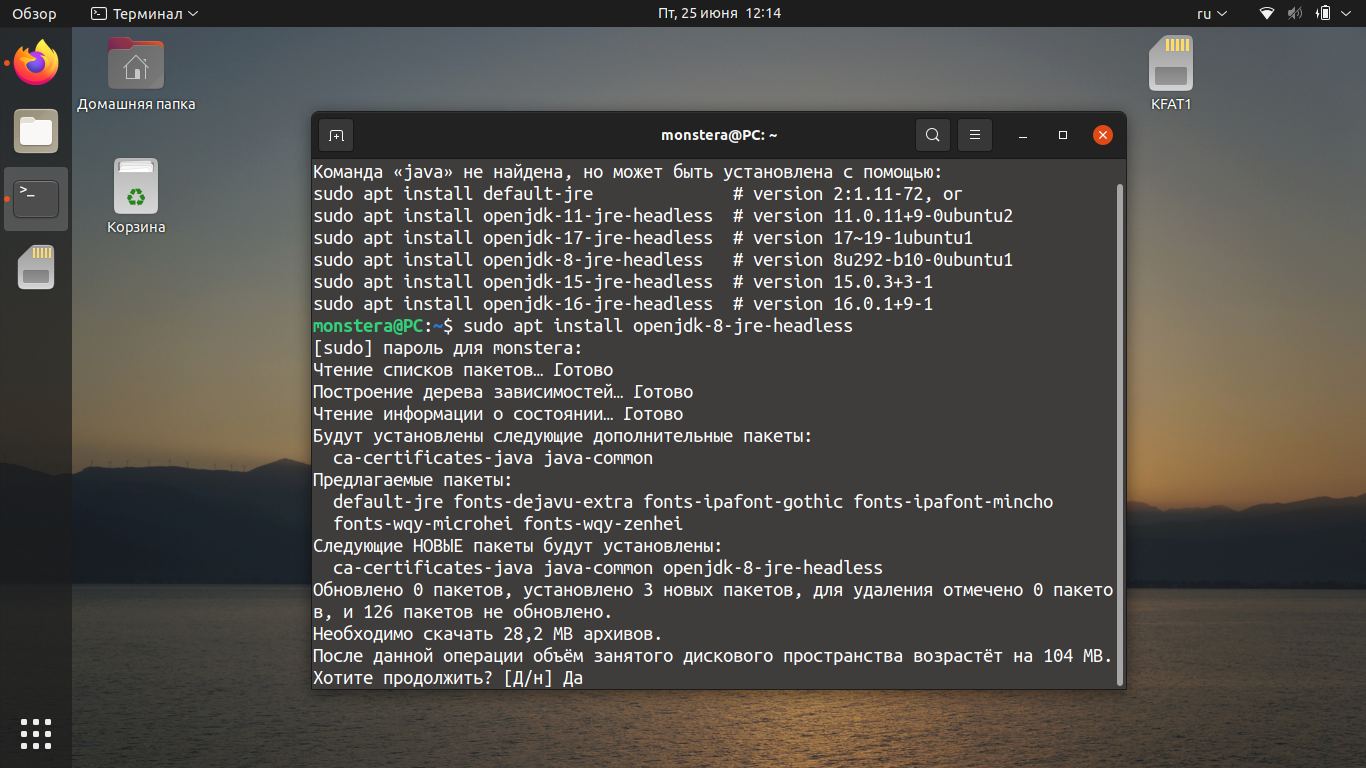Open the Files manager in dock
The image size is (1366, 768).
pyautogui.click(x=36, y=131)
